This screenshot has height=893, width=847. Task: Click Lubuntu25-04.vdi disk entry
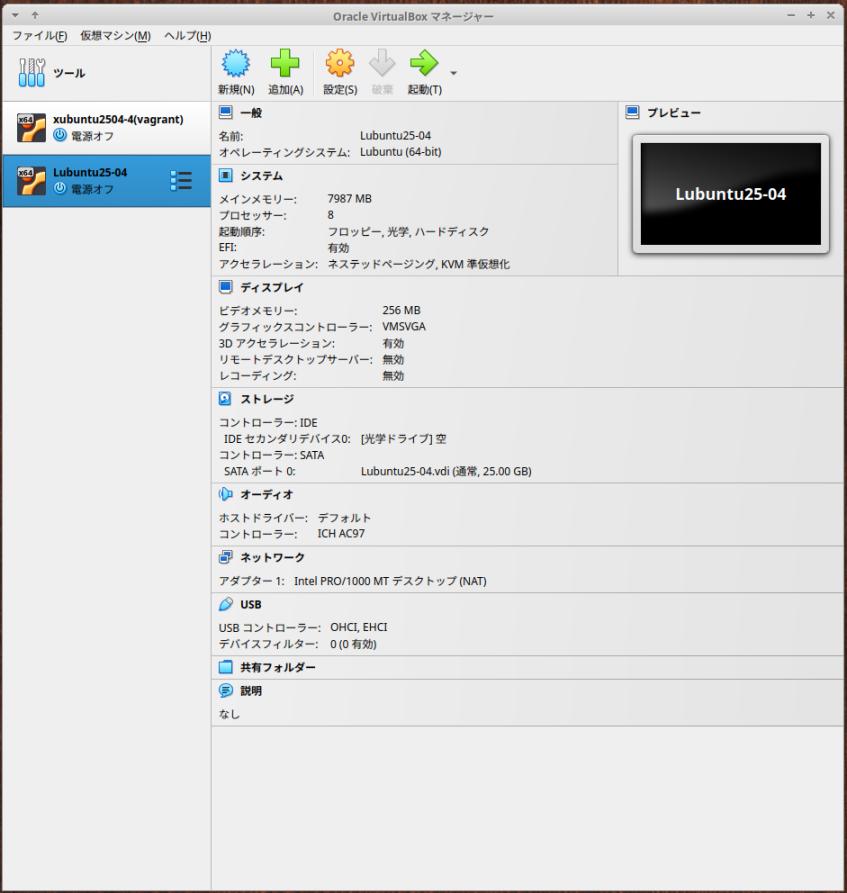(446, 471)
